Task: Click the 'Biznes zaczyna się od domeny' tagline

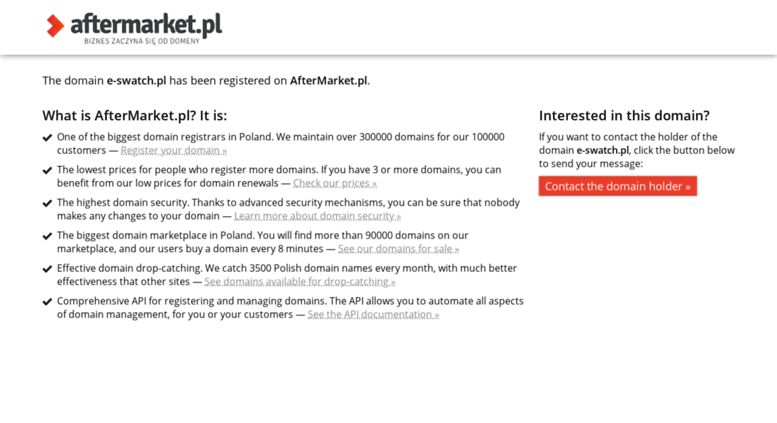Action: point(142,41)
